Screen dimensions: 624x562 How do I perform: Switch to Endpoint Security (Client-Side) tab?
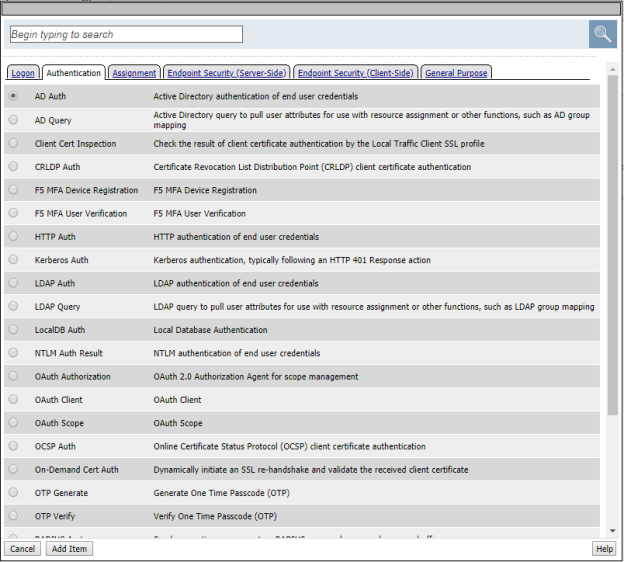[355, 73]
